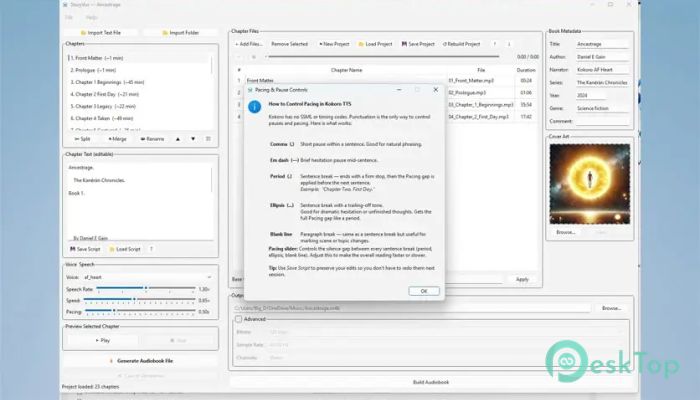Click OK in Pacing & Pause Controls dialog
700x400 pixels.
coord(424,291)
